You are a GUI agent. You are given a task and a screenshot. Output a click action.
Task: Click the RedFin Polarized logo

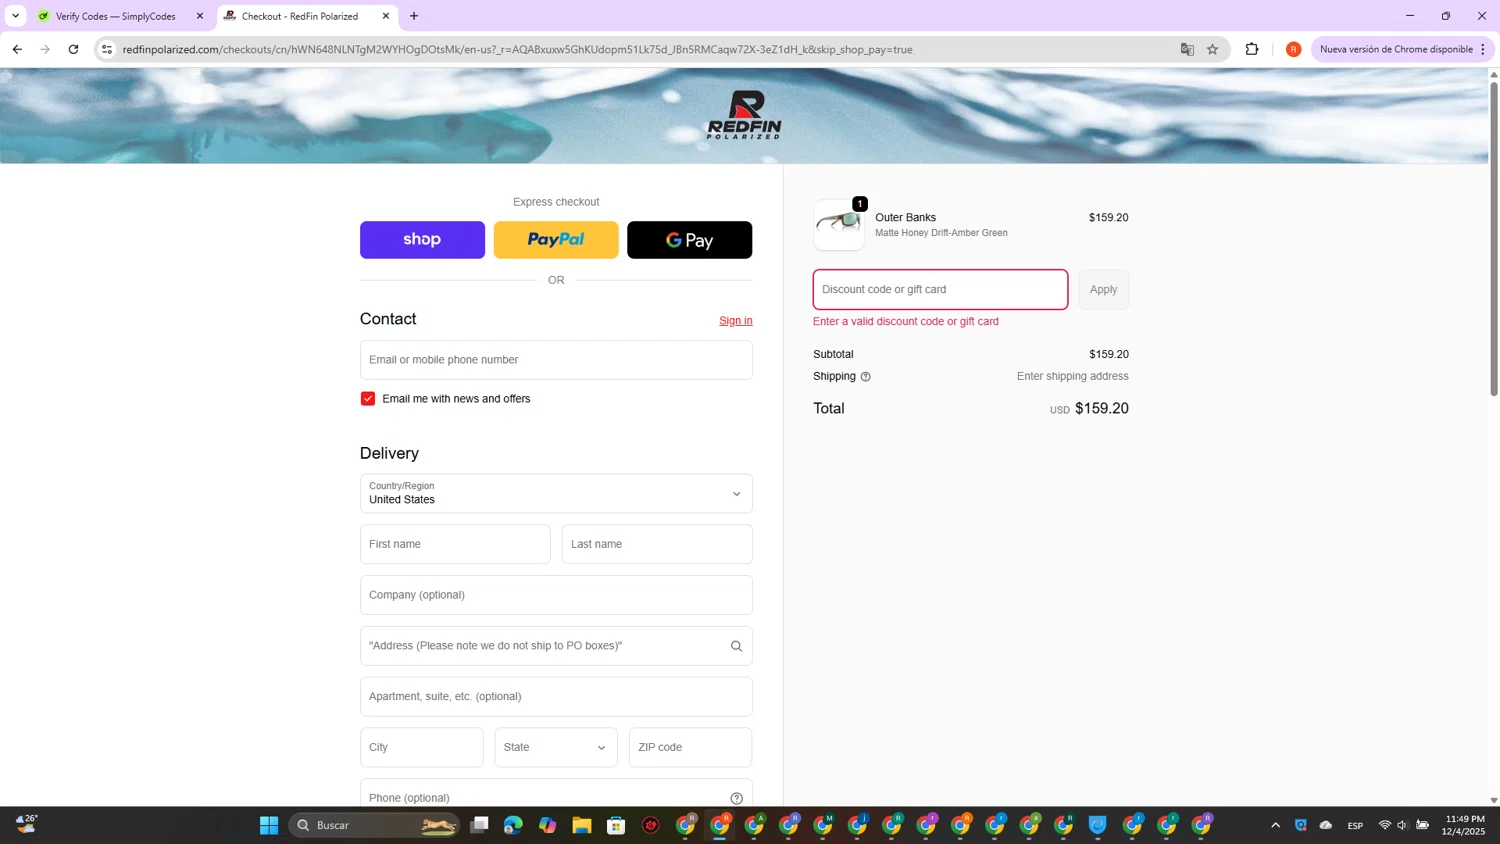[744, 114]
